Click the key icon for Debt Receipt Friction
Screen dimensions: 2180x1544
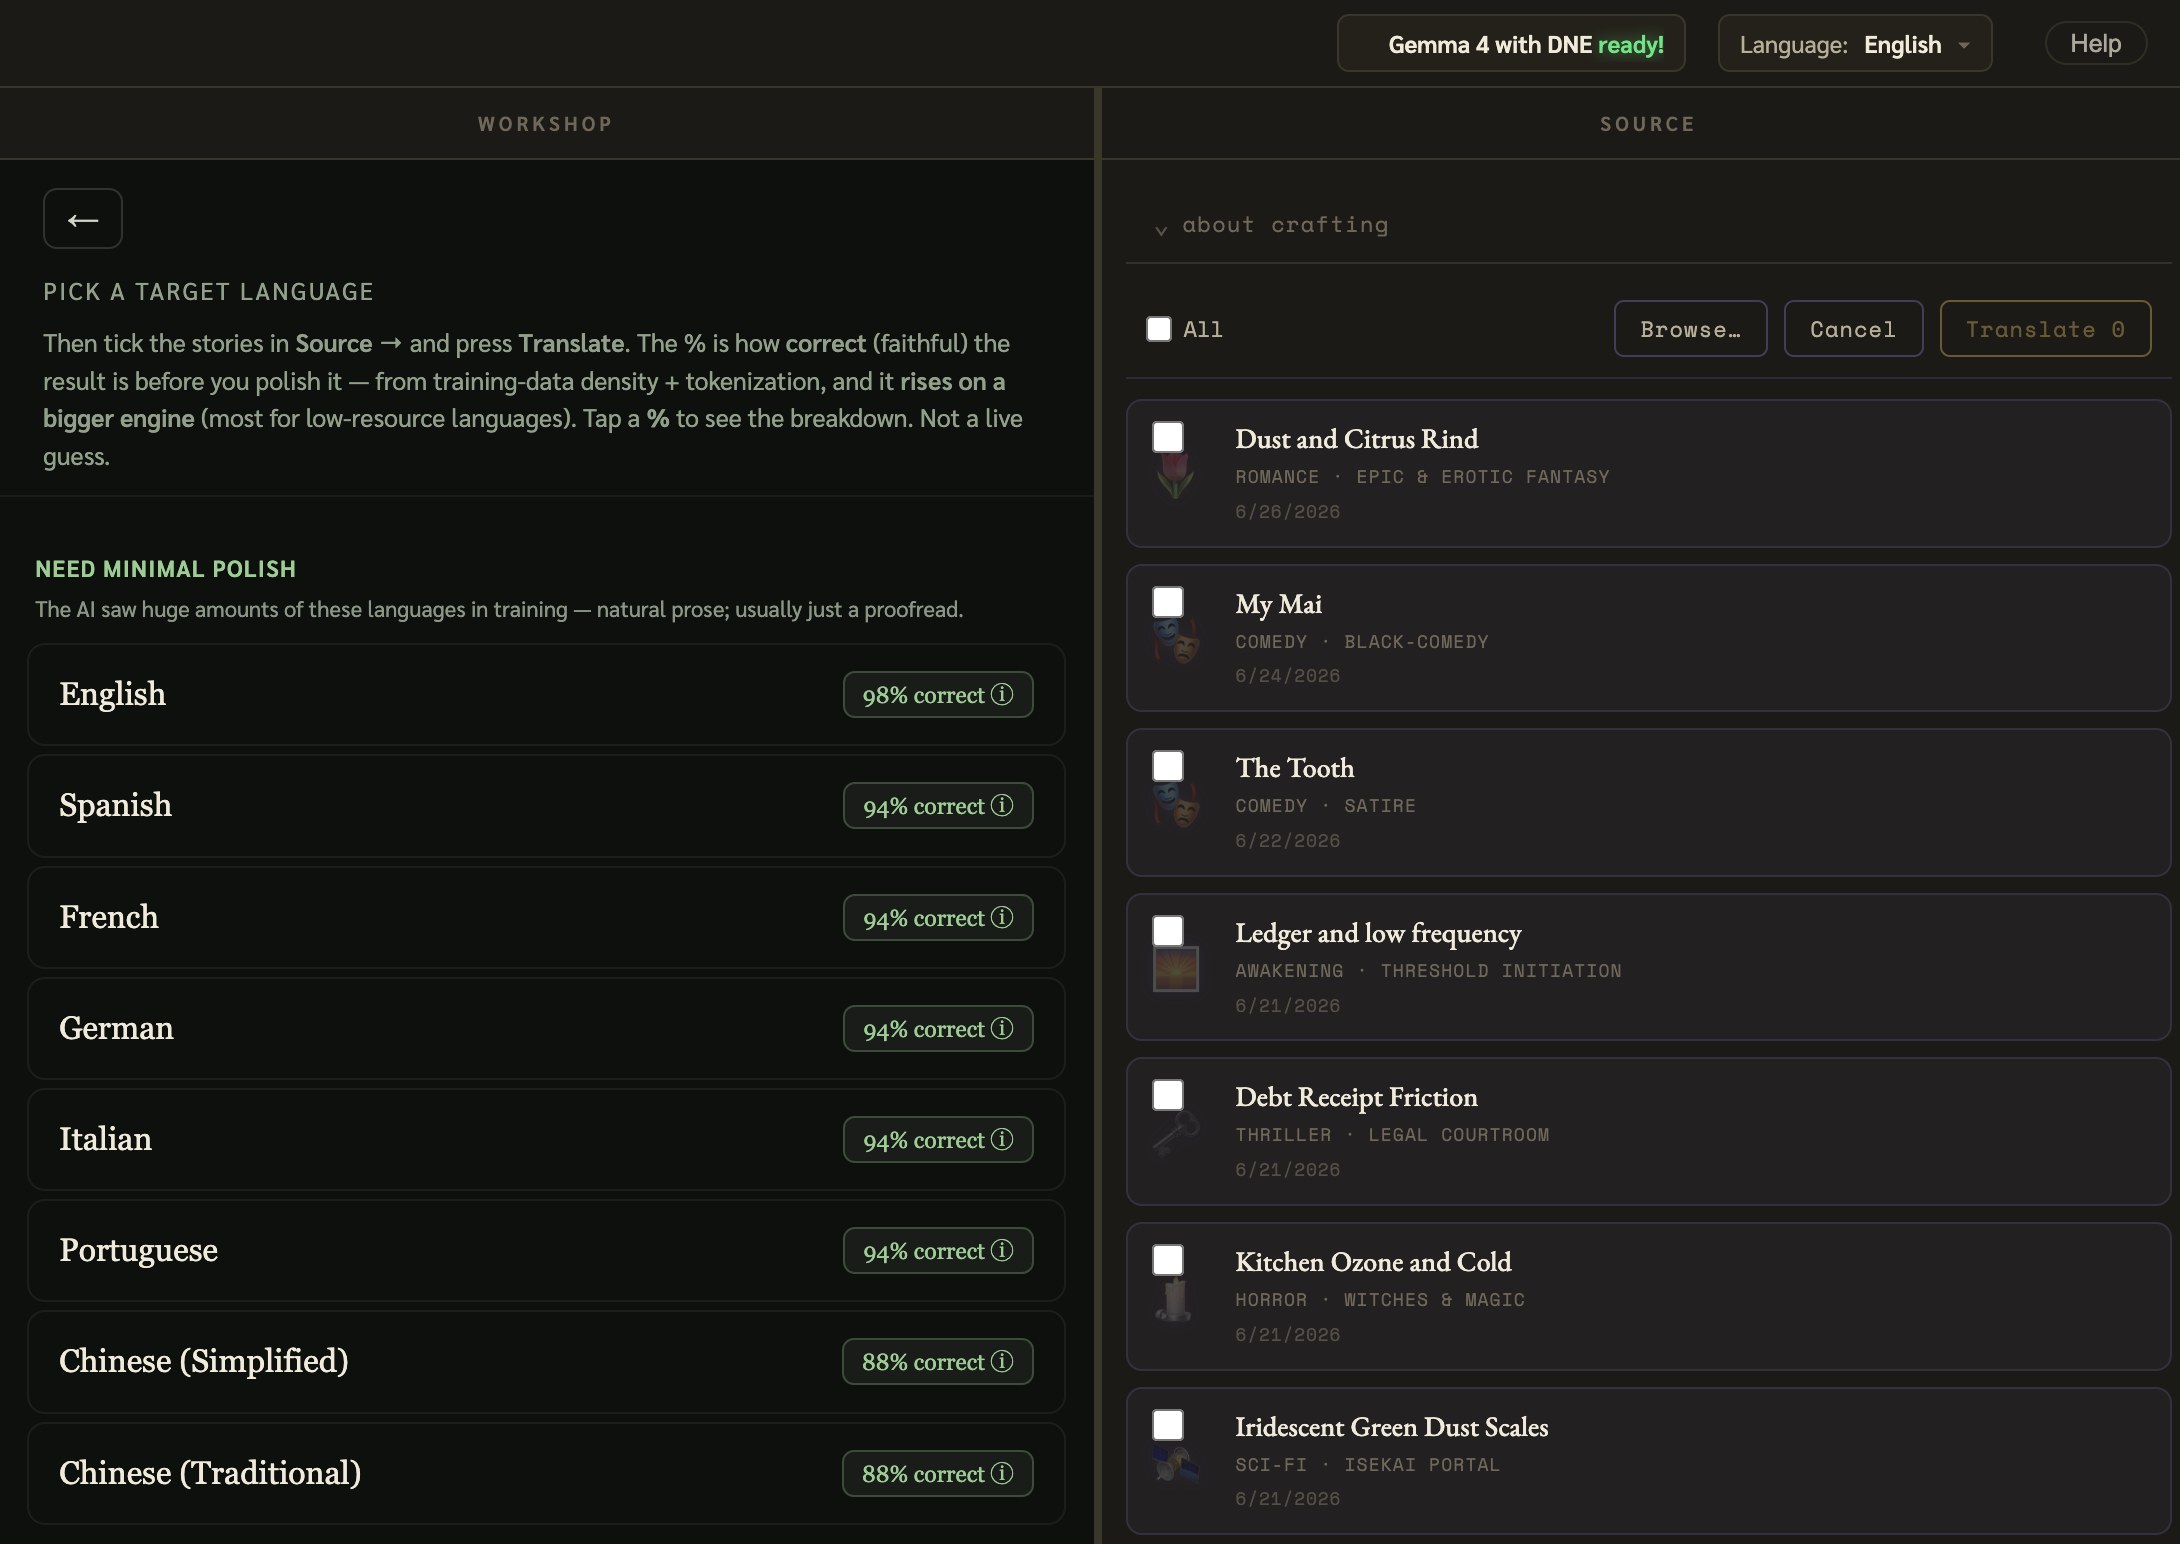1175,1135
